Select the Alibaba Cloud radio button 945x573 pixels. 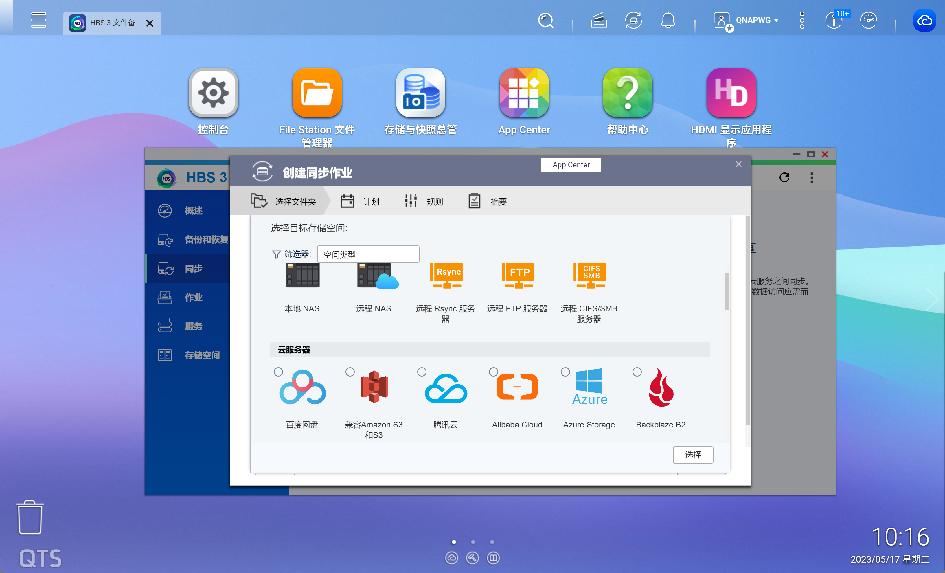coord(494,372)
